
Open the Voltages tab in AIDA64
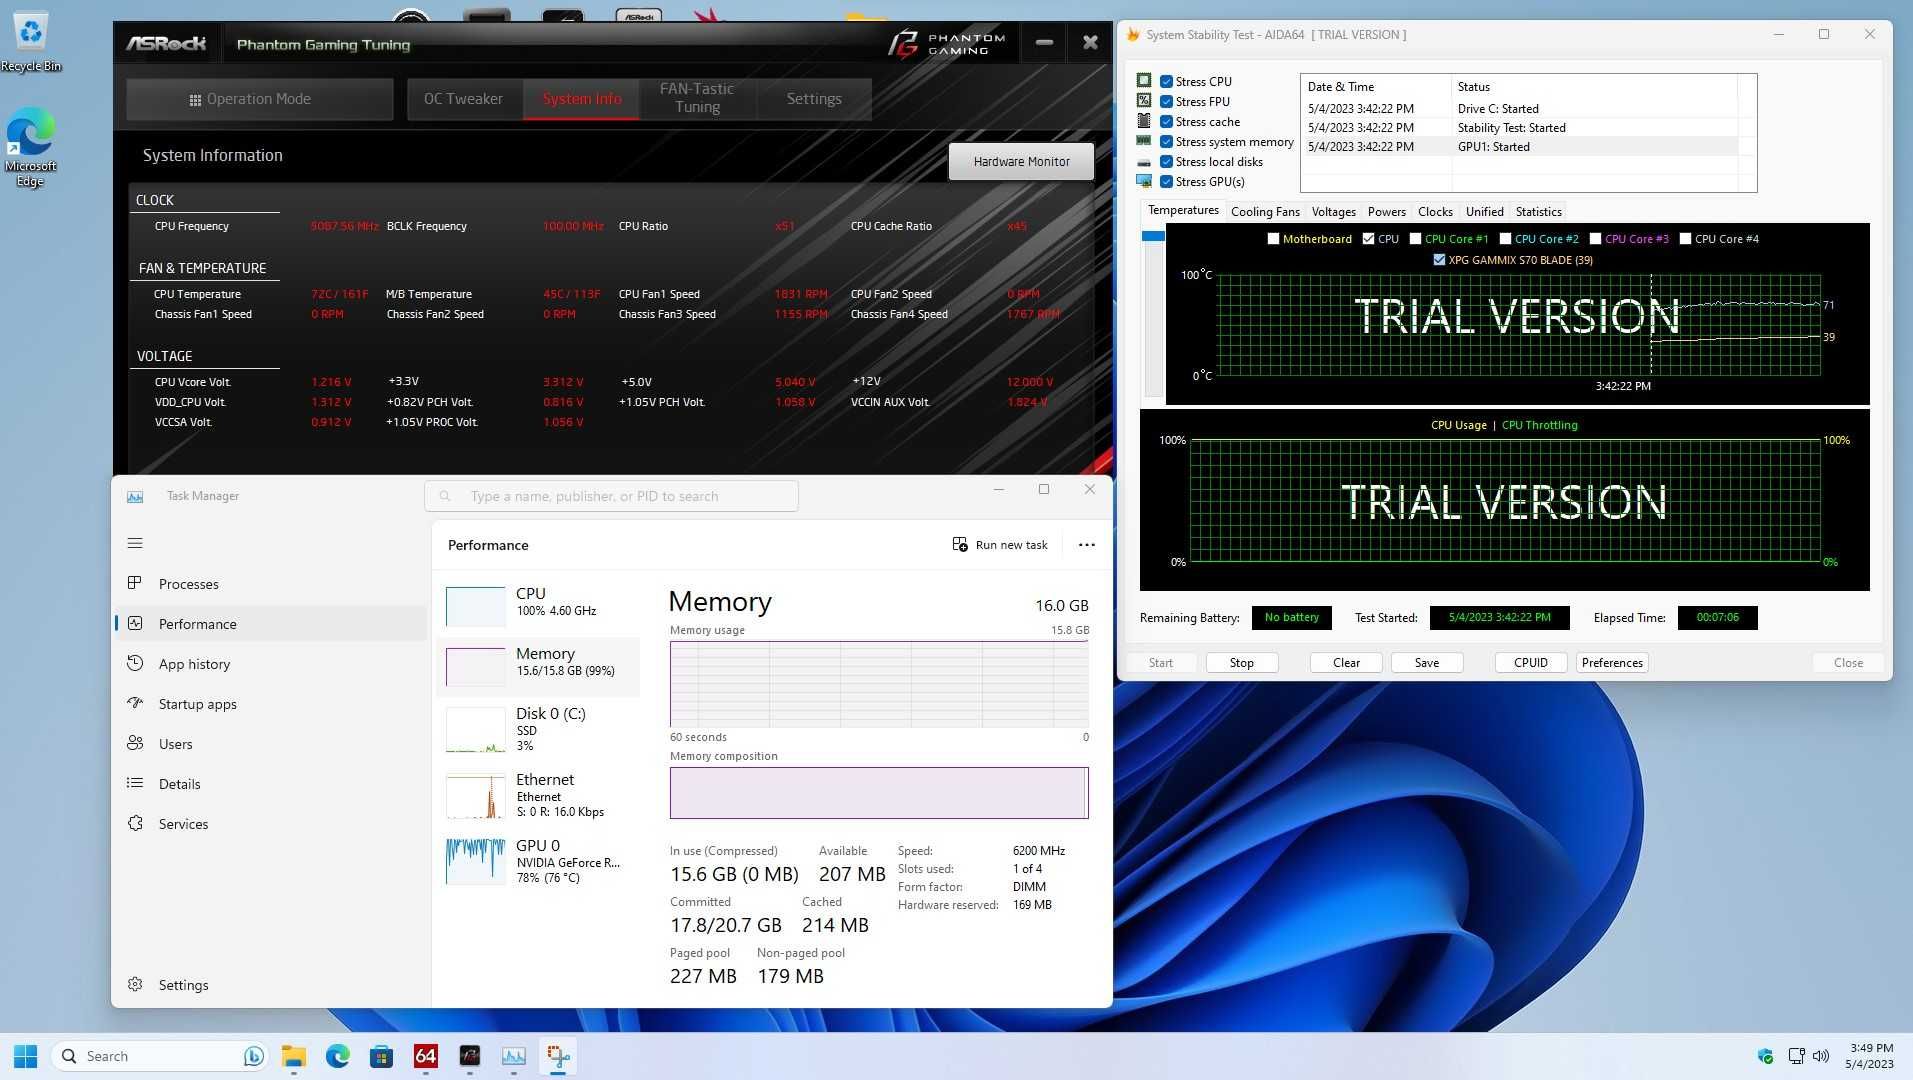[x=1334, y=212]
